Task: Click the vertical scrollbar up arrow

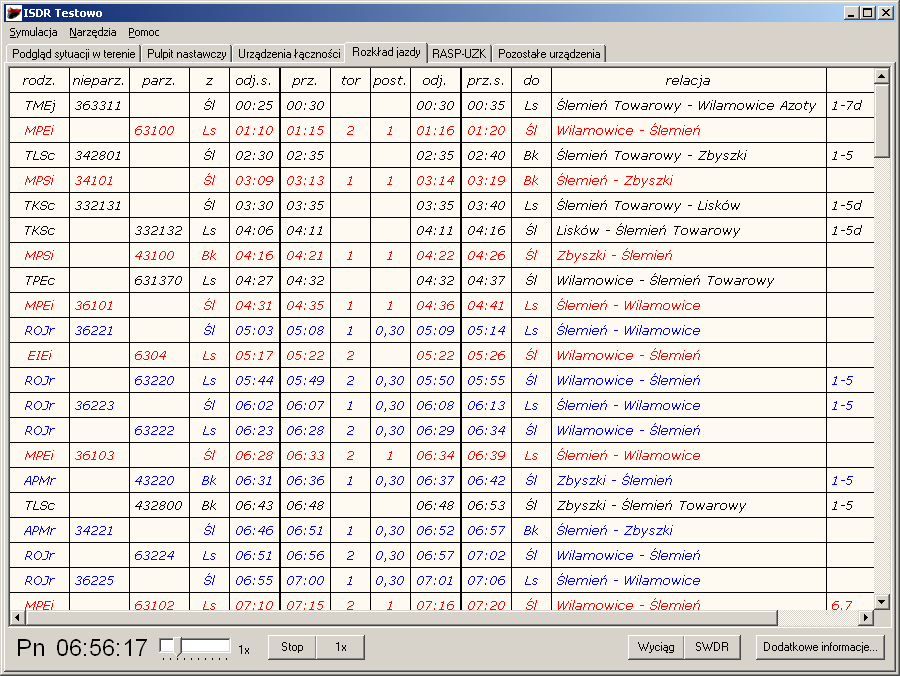Action: point(882,75)
